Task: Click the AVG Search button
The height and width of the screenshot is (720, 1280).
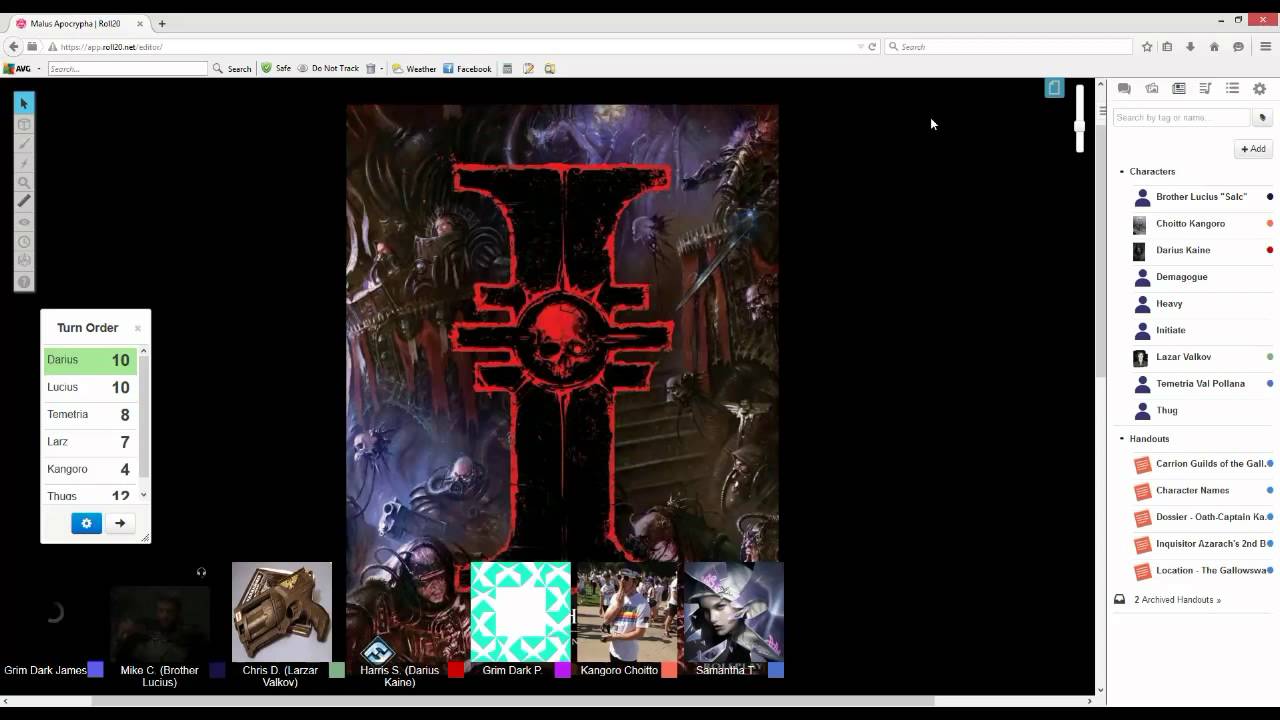Action: tap(232, 69)
